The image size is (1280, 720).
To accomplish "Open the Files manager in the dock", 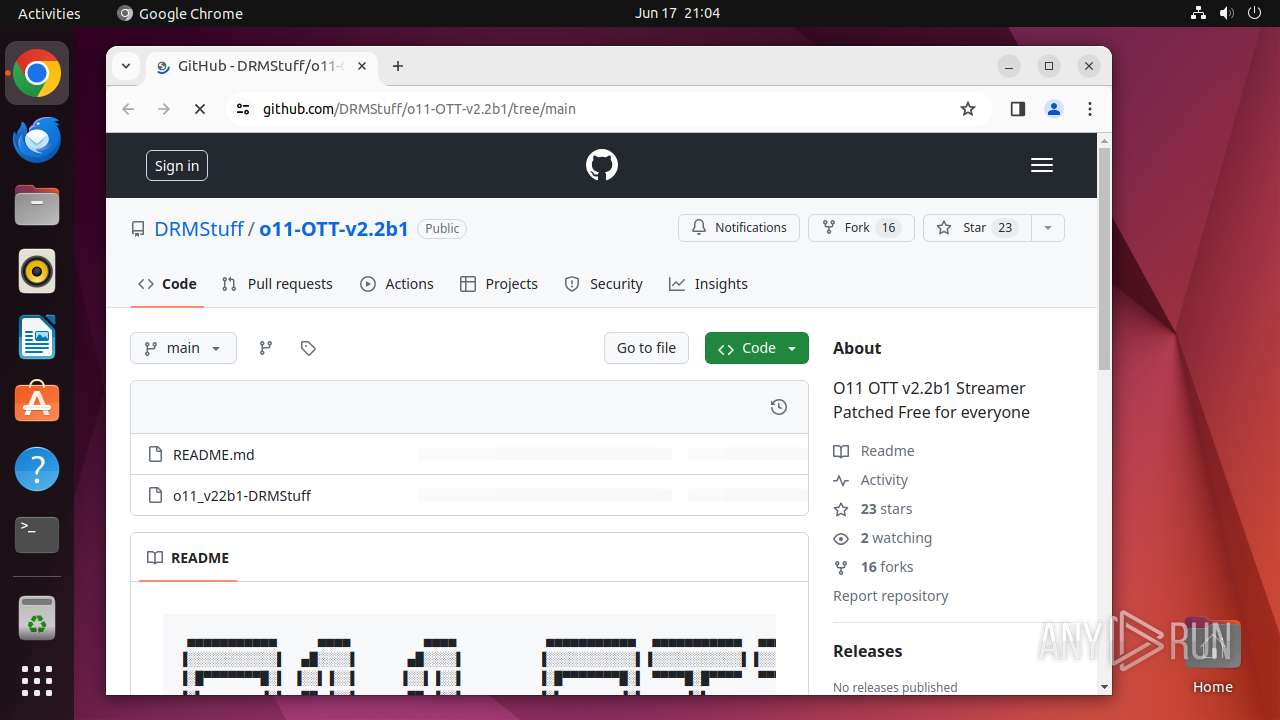I will pos(37,205).
